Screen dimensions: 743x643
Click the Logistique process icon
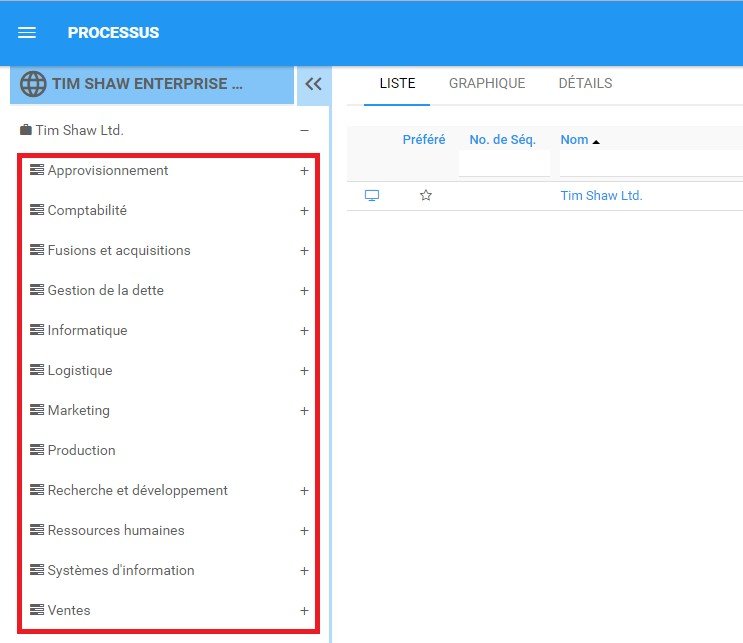click(x=37, y=370)
